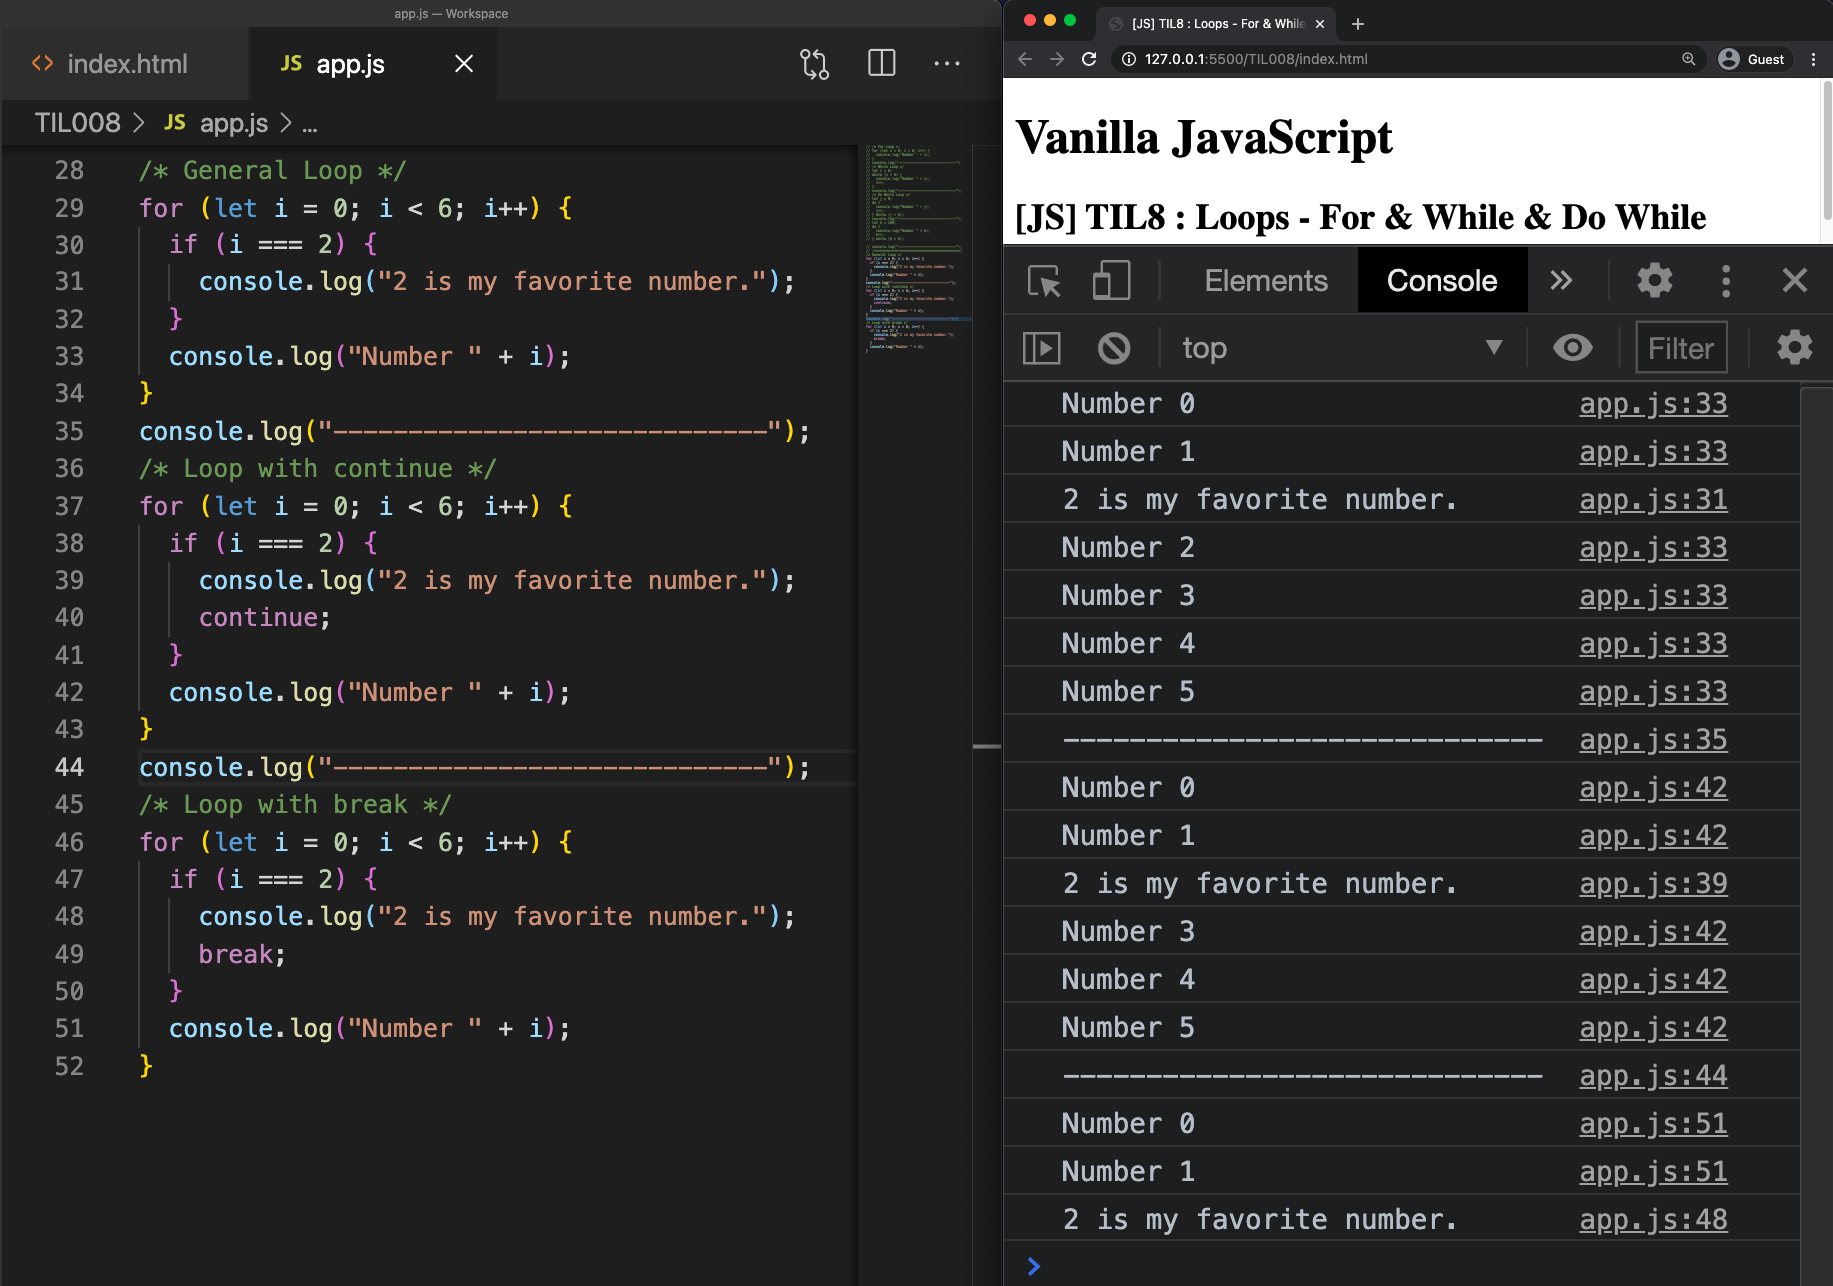Click the 'break;' statement on line 49

[242, 954]
